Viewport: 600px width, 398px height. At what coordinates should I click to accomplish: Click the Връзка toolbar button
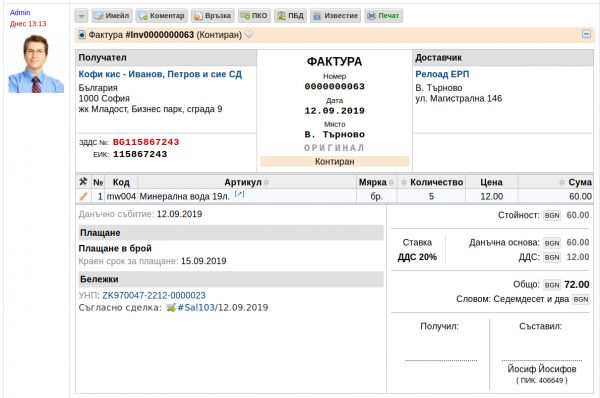[212, 16]
